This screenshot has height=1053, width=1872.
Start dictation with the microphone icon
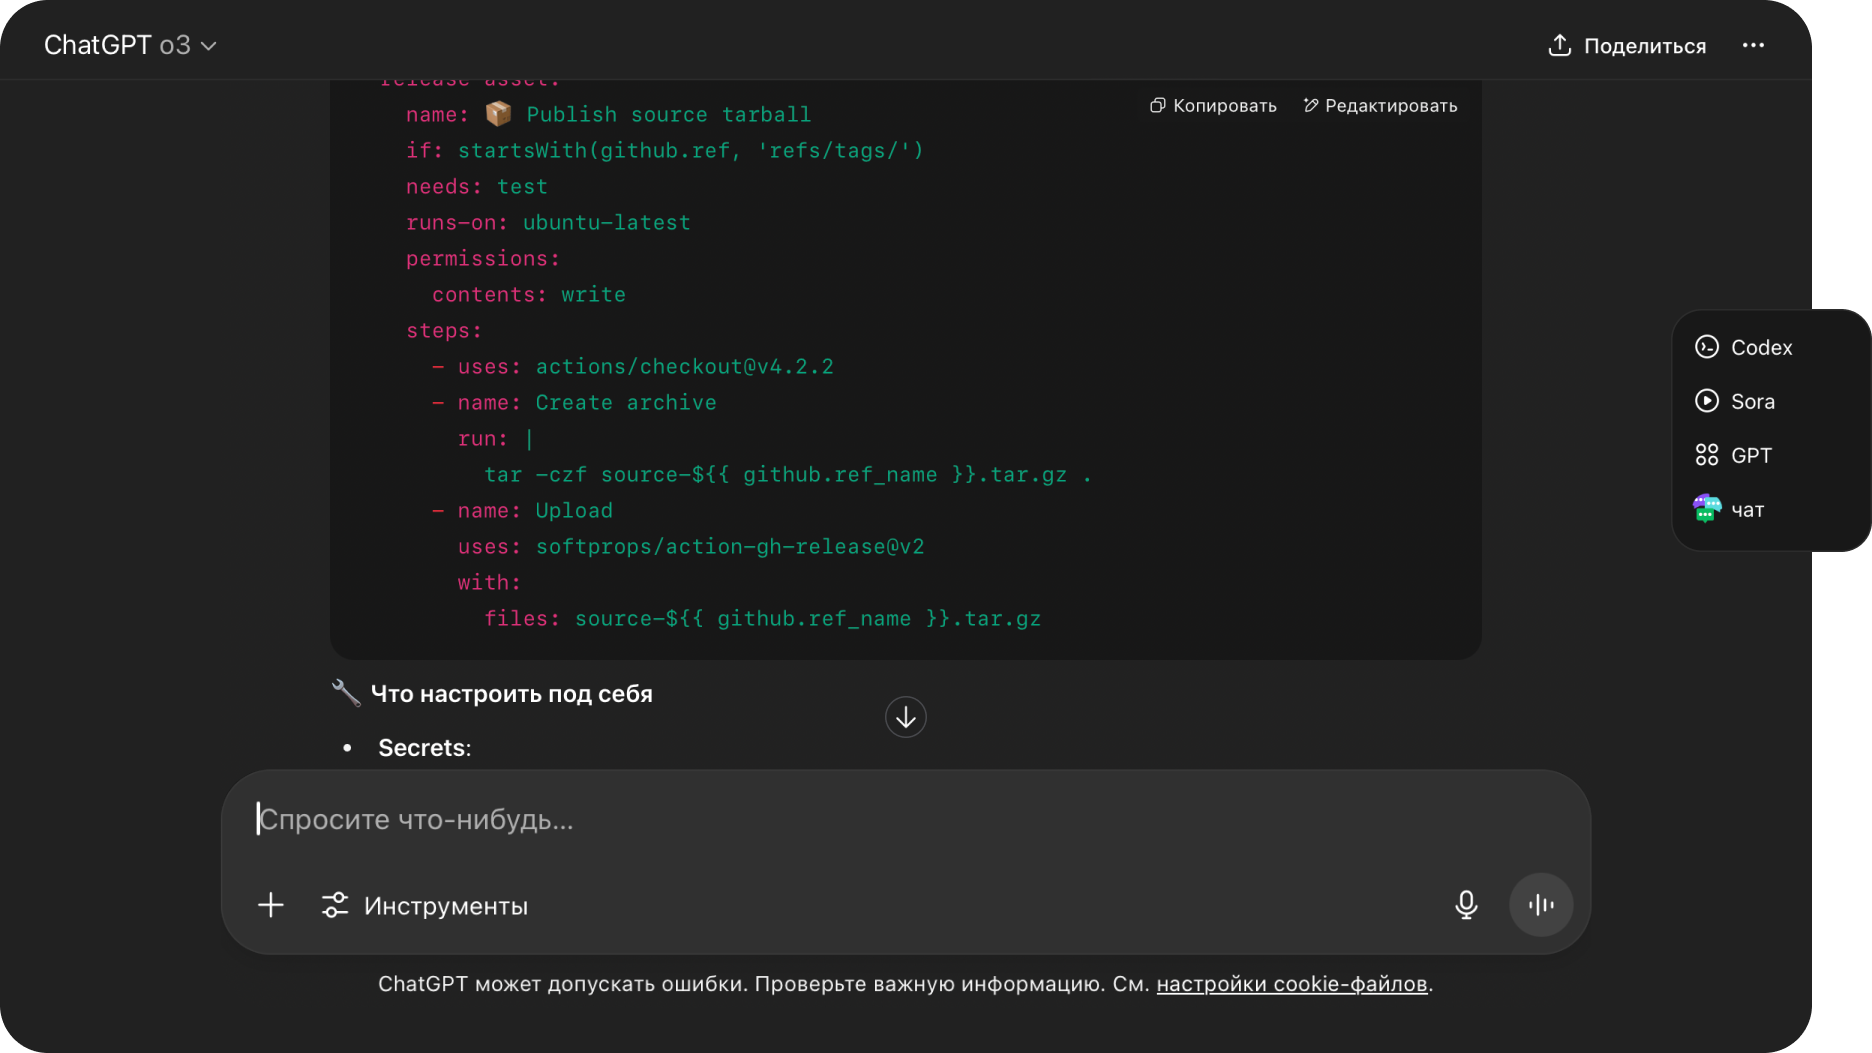point(1466,905)
